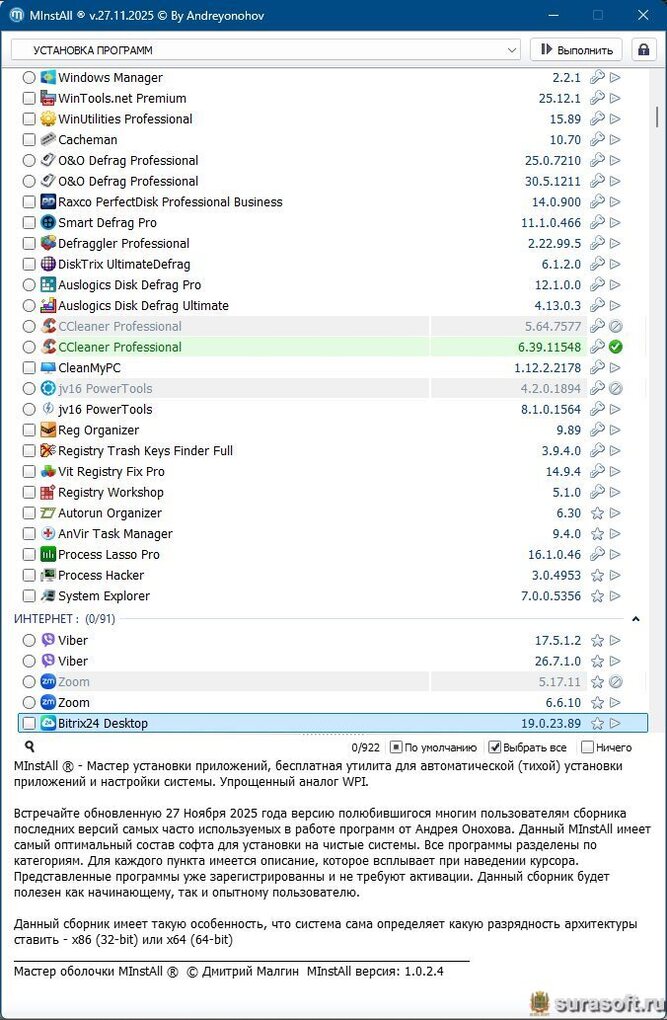Click the Registry Workshop label
Screen dimensions: 667x1020
tap(111, 492)
